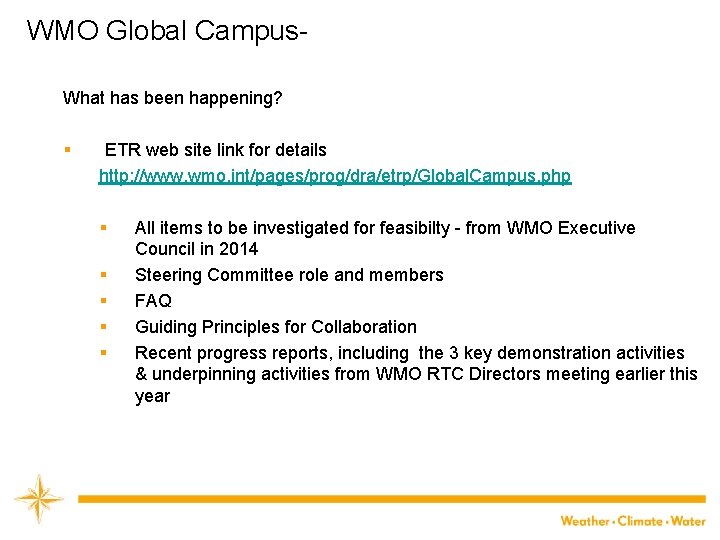The image size is (720, 540).
Task: Select the 'Recent progress reports' bullet text
Action: [x=416, y=374]
